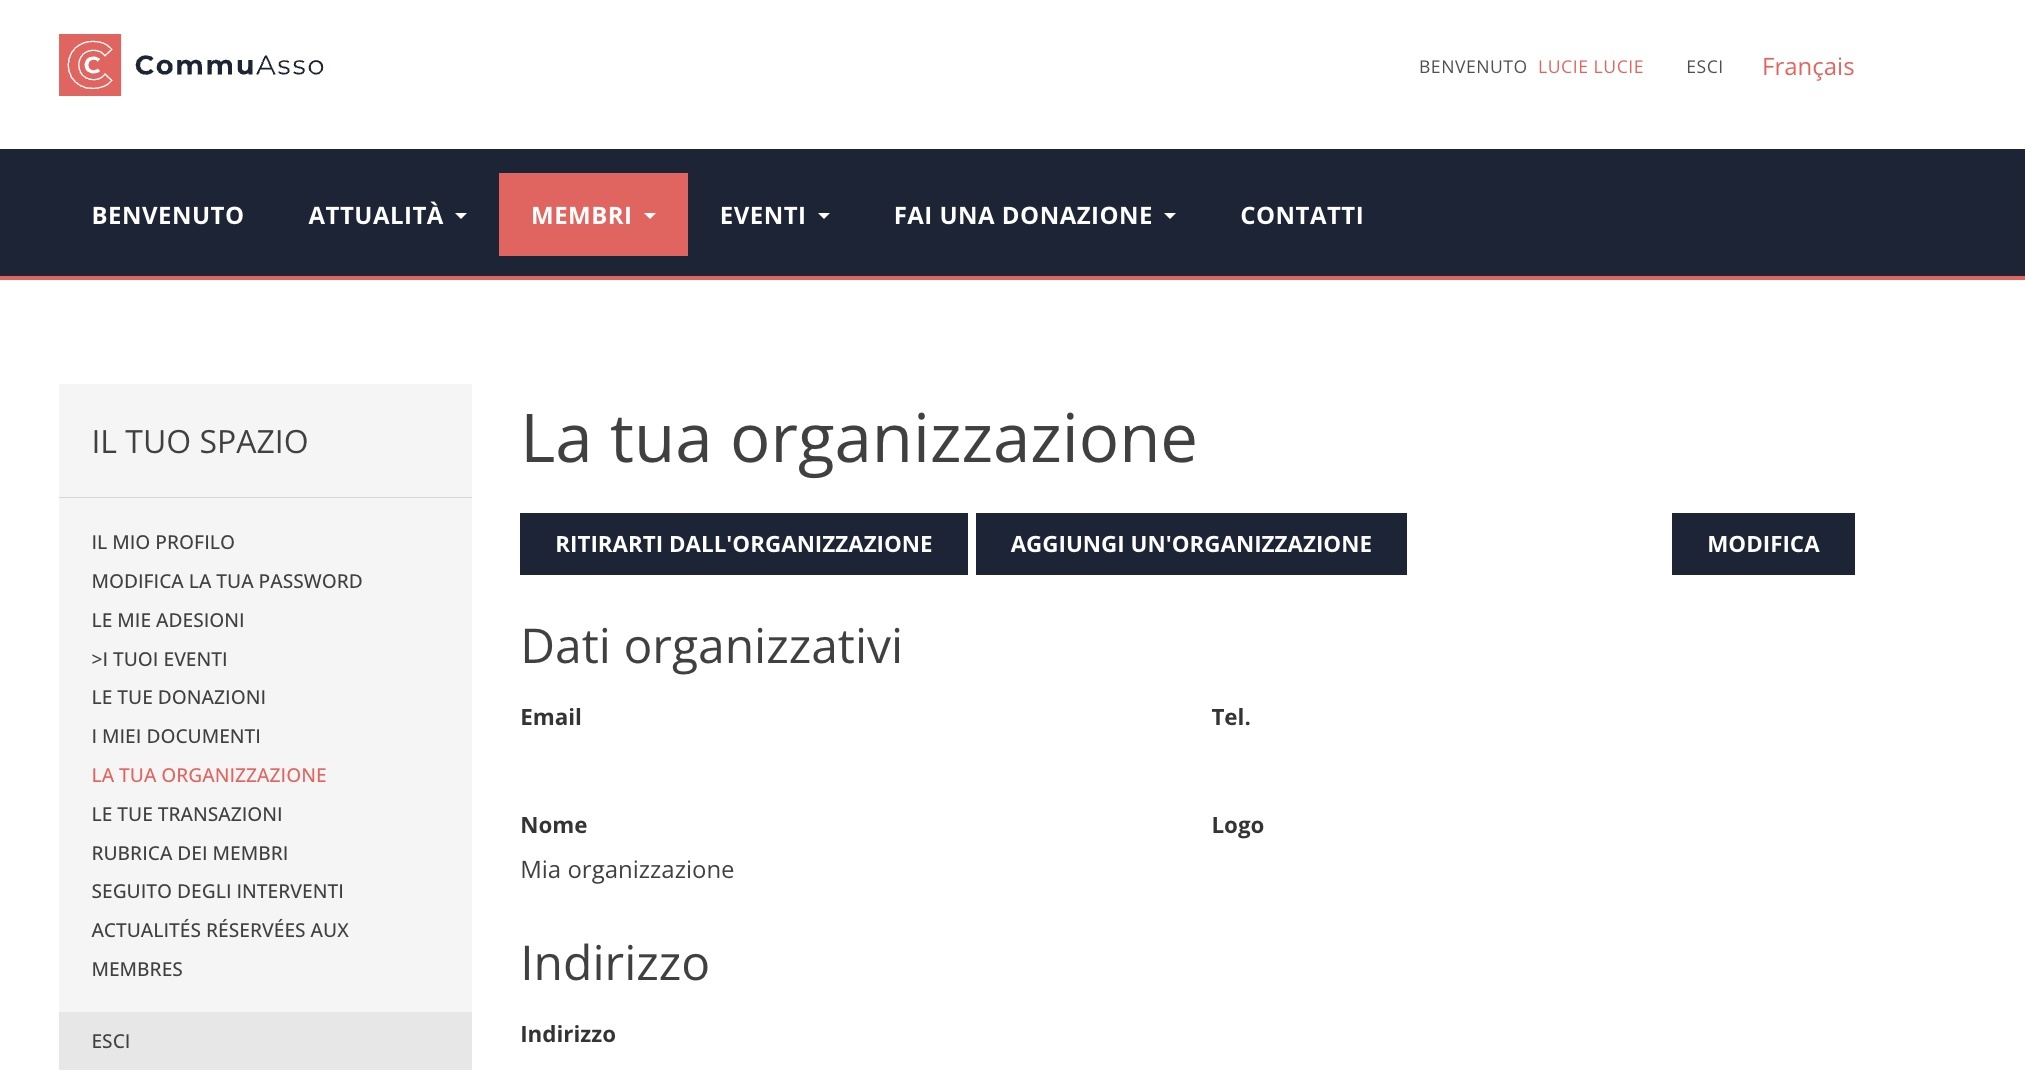Click ESCI at sidebar bottom

[111, 1041]
